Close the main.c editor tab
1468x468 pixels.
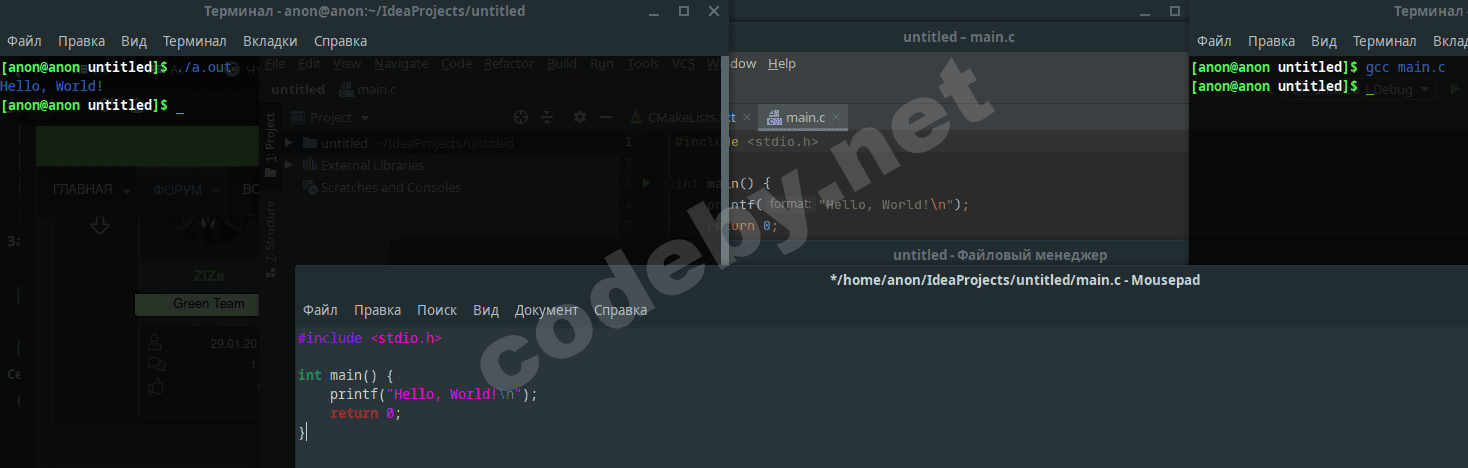point(838,117)
